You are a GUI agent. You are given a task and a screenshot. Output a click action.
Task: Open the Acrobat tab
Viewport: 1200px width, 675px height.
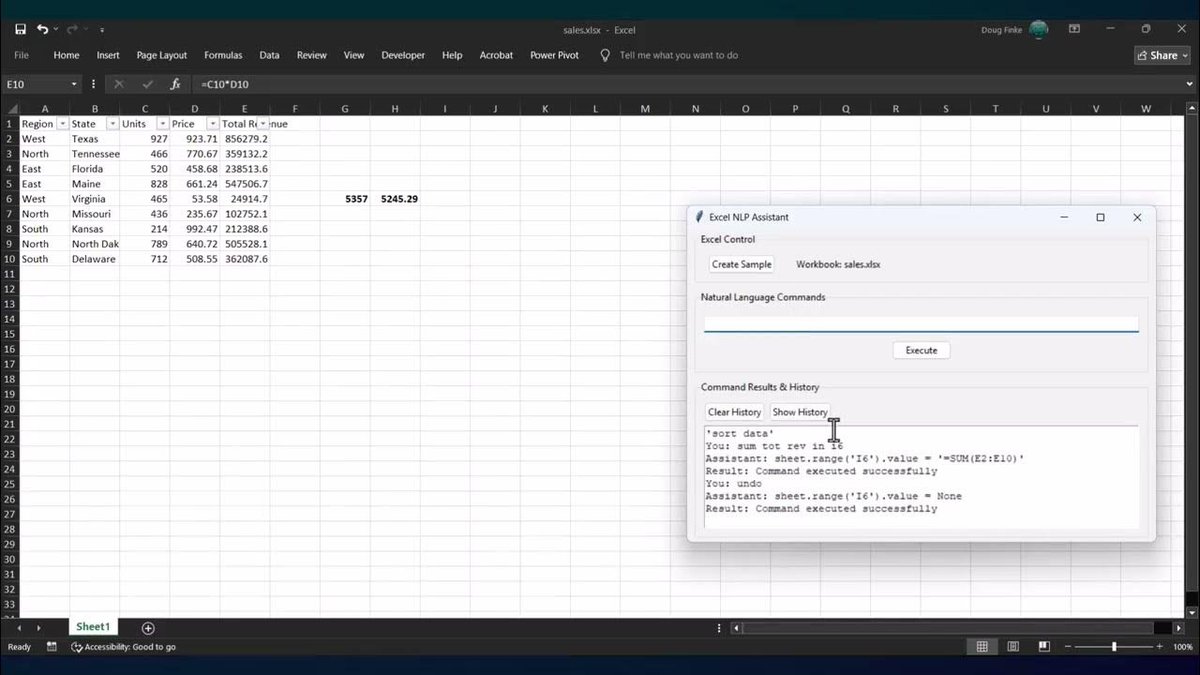coord(496,55)
